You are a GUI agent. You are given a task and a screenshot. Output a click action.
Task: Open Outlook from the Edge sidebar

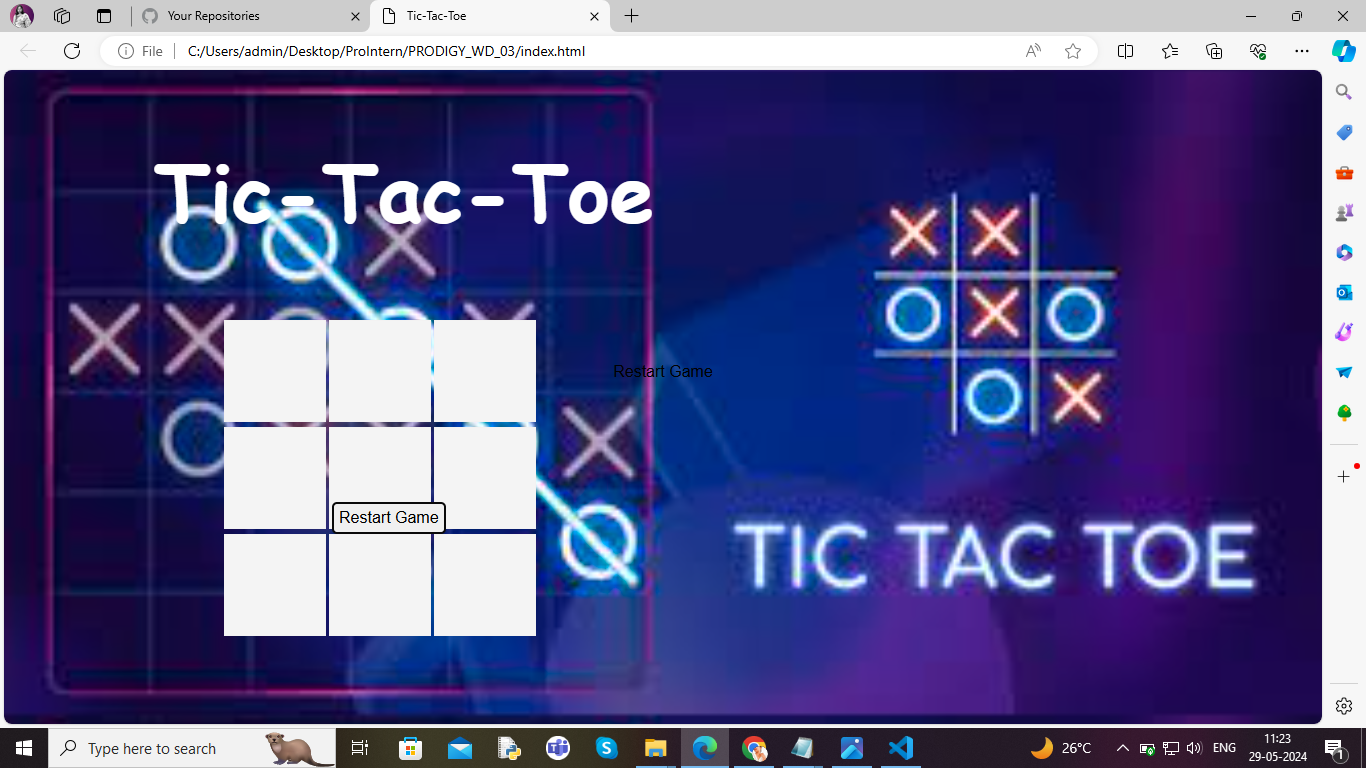click(x=1344, y=292)
